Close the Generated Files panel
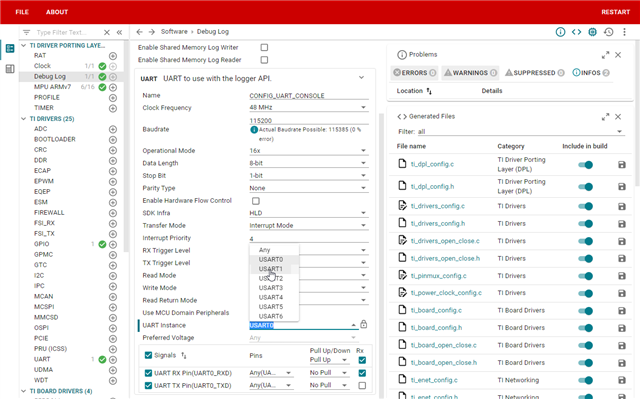The width and height of the screenshot is (640, 399). point(618,117)
